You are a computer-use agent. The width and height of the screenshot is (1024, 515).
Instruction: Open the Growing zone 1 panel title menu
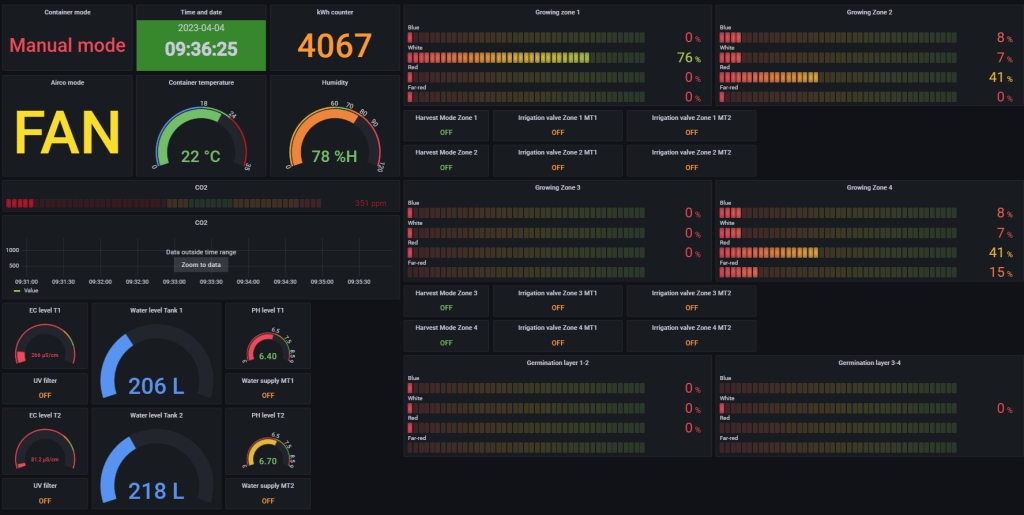coord(557,12)
